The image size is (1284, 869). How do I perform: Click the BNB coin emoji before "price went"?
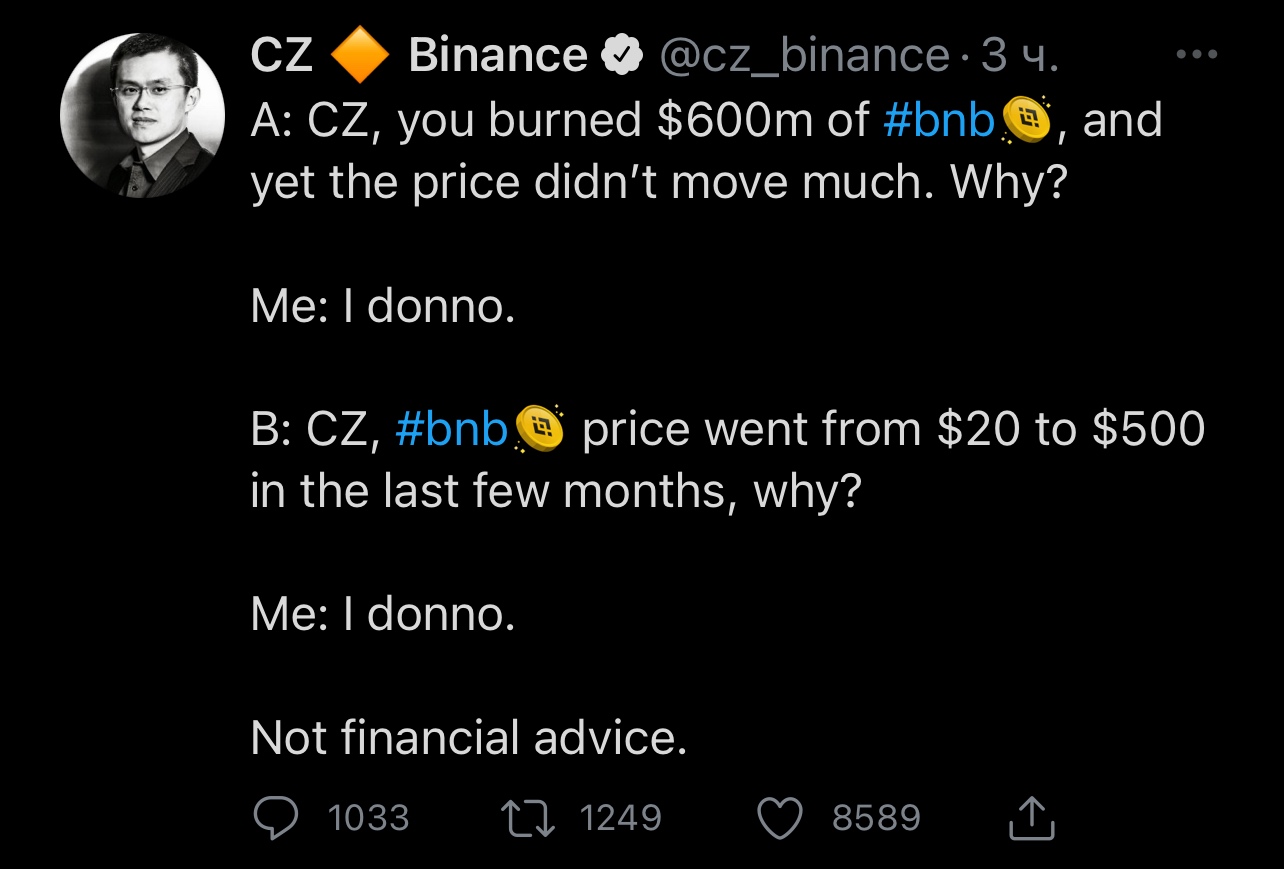[x=540, y=430]
